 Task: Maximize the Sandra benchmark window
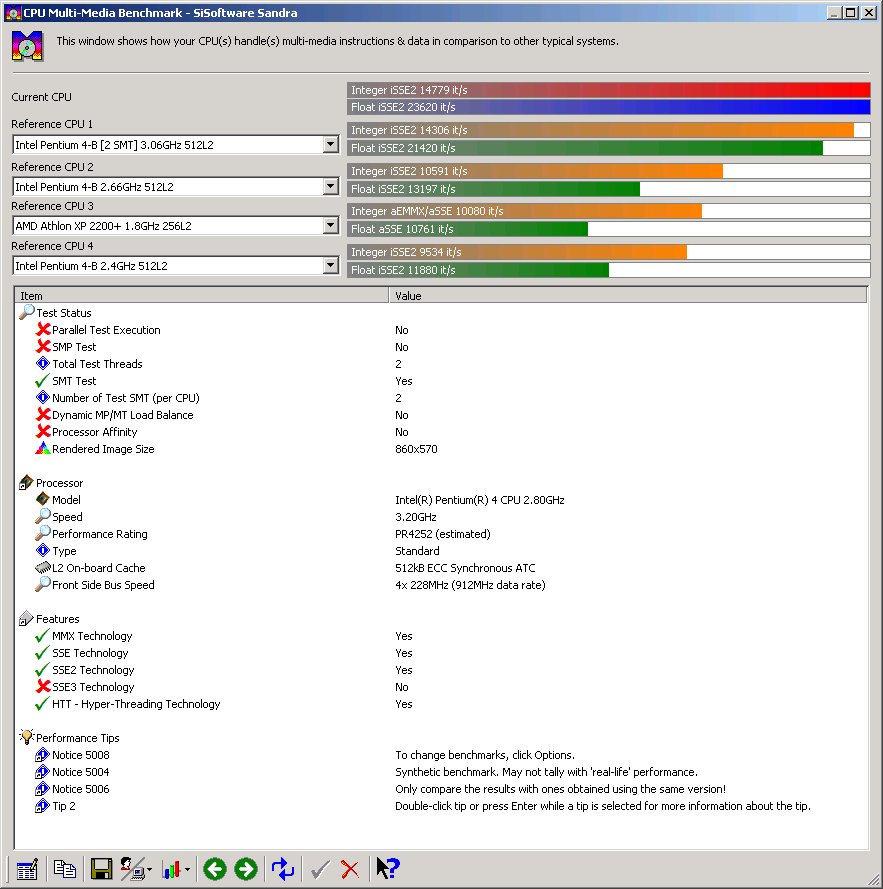click(x=850, y=12)
